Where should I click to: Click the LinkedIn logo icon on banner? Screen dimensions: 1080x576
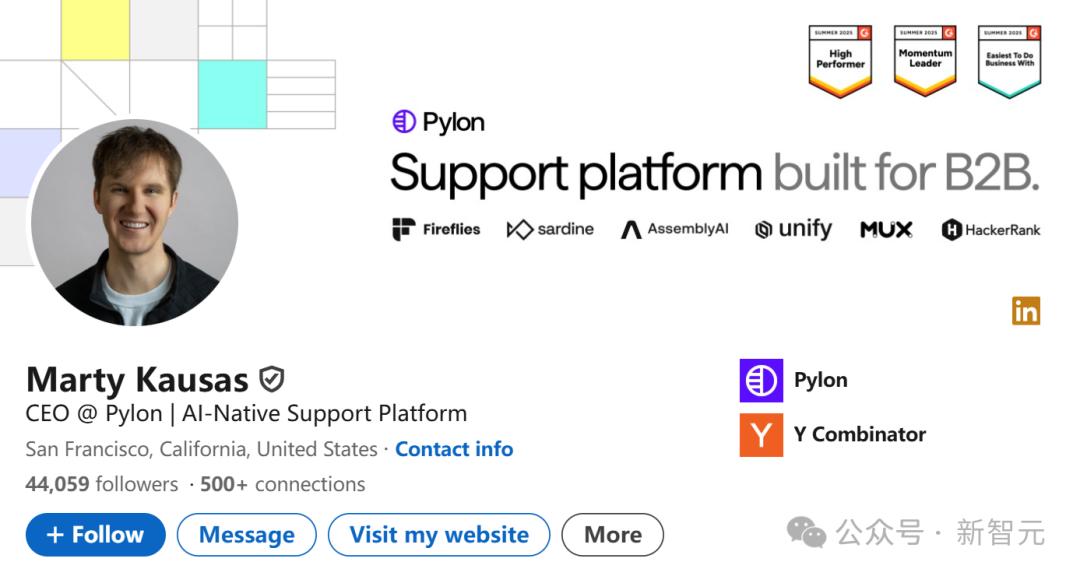1026,311
